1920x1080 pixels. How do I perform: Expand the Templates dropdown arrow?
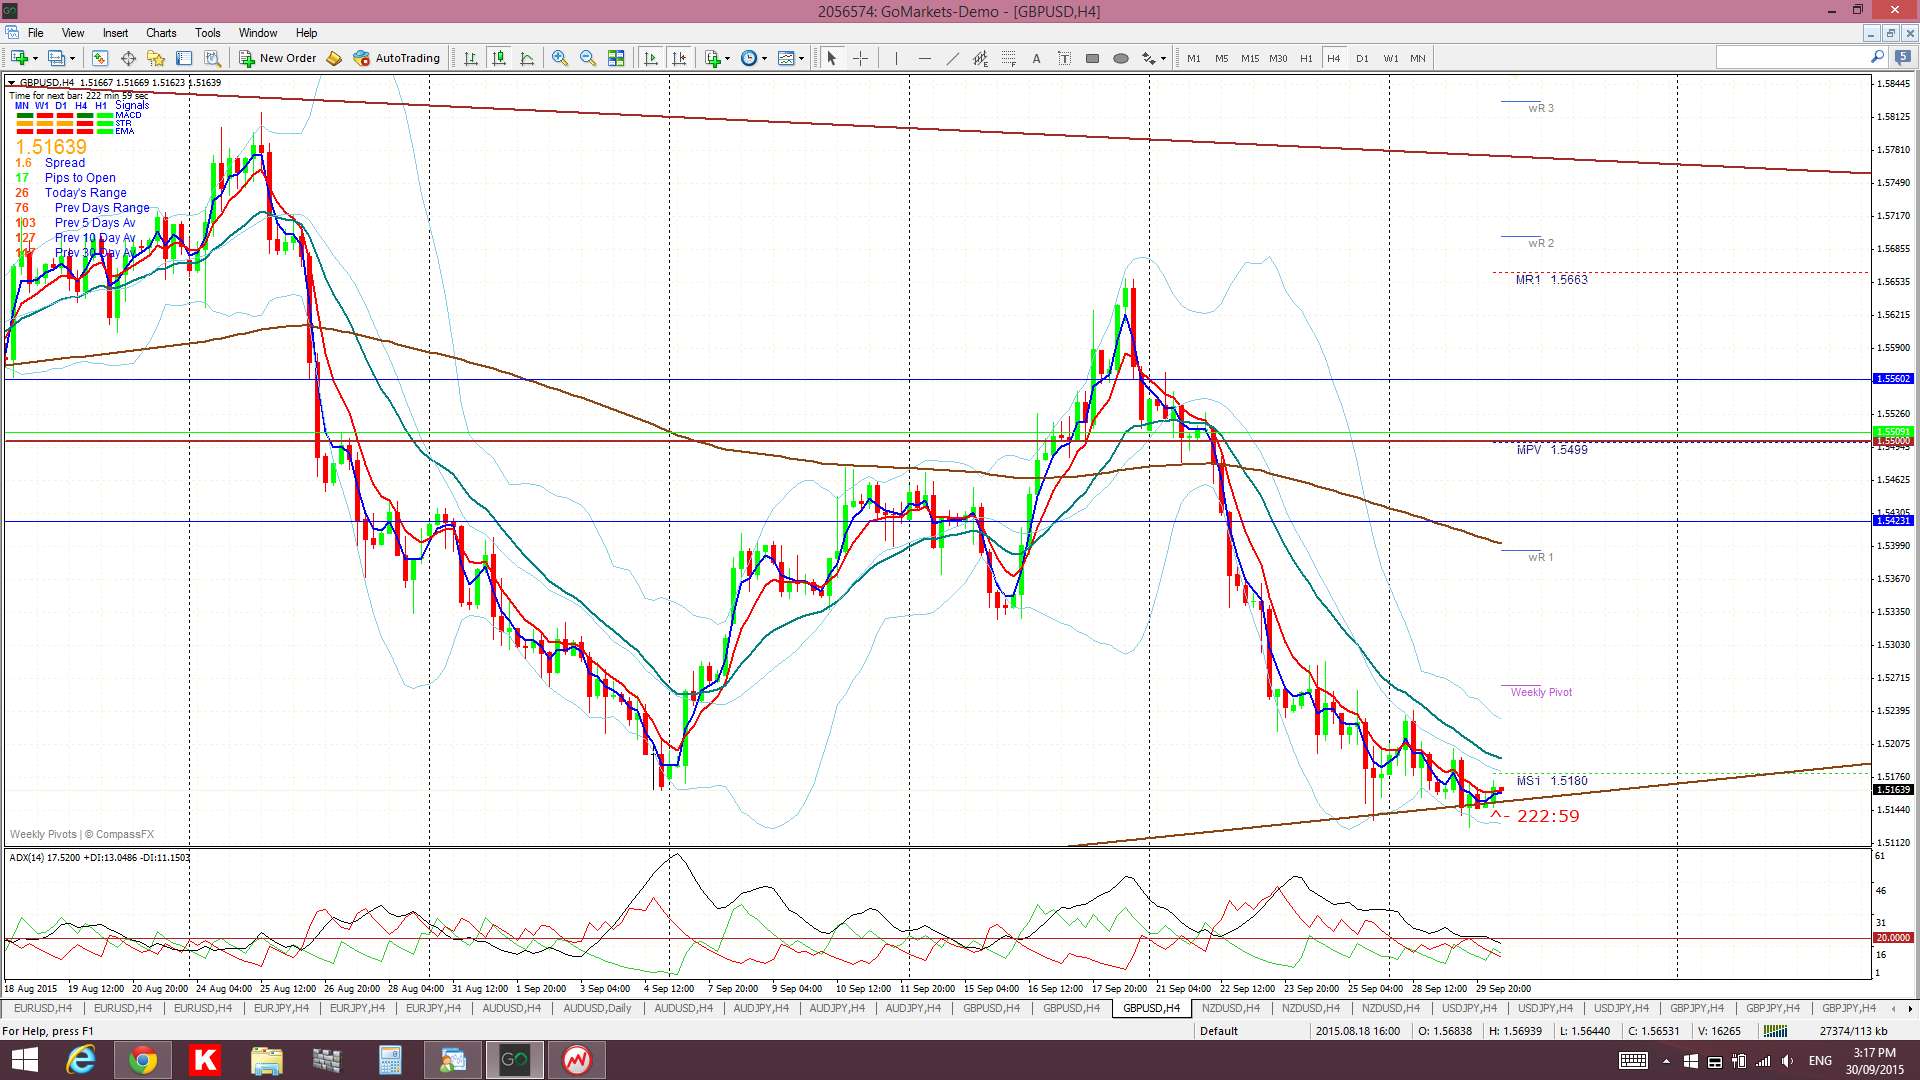pos(801,58)
